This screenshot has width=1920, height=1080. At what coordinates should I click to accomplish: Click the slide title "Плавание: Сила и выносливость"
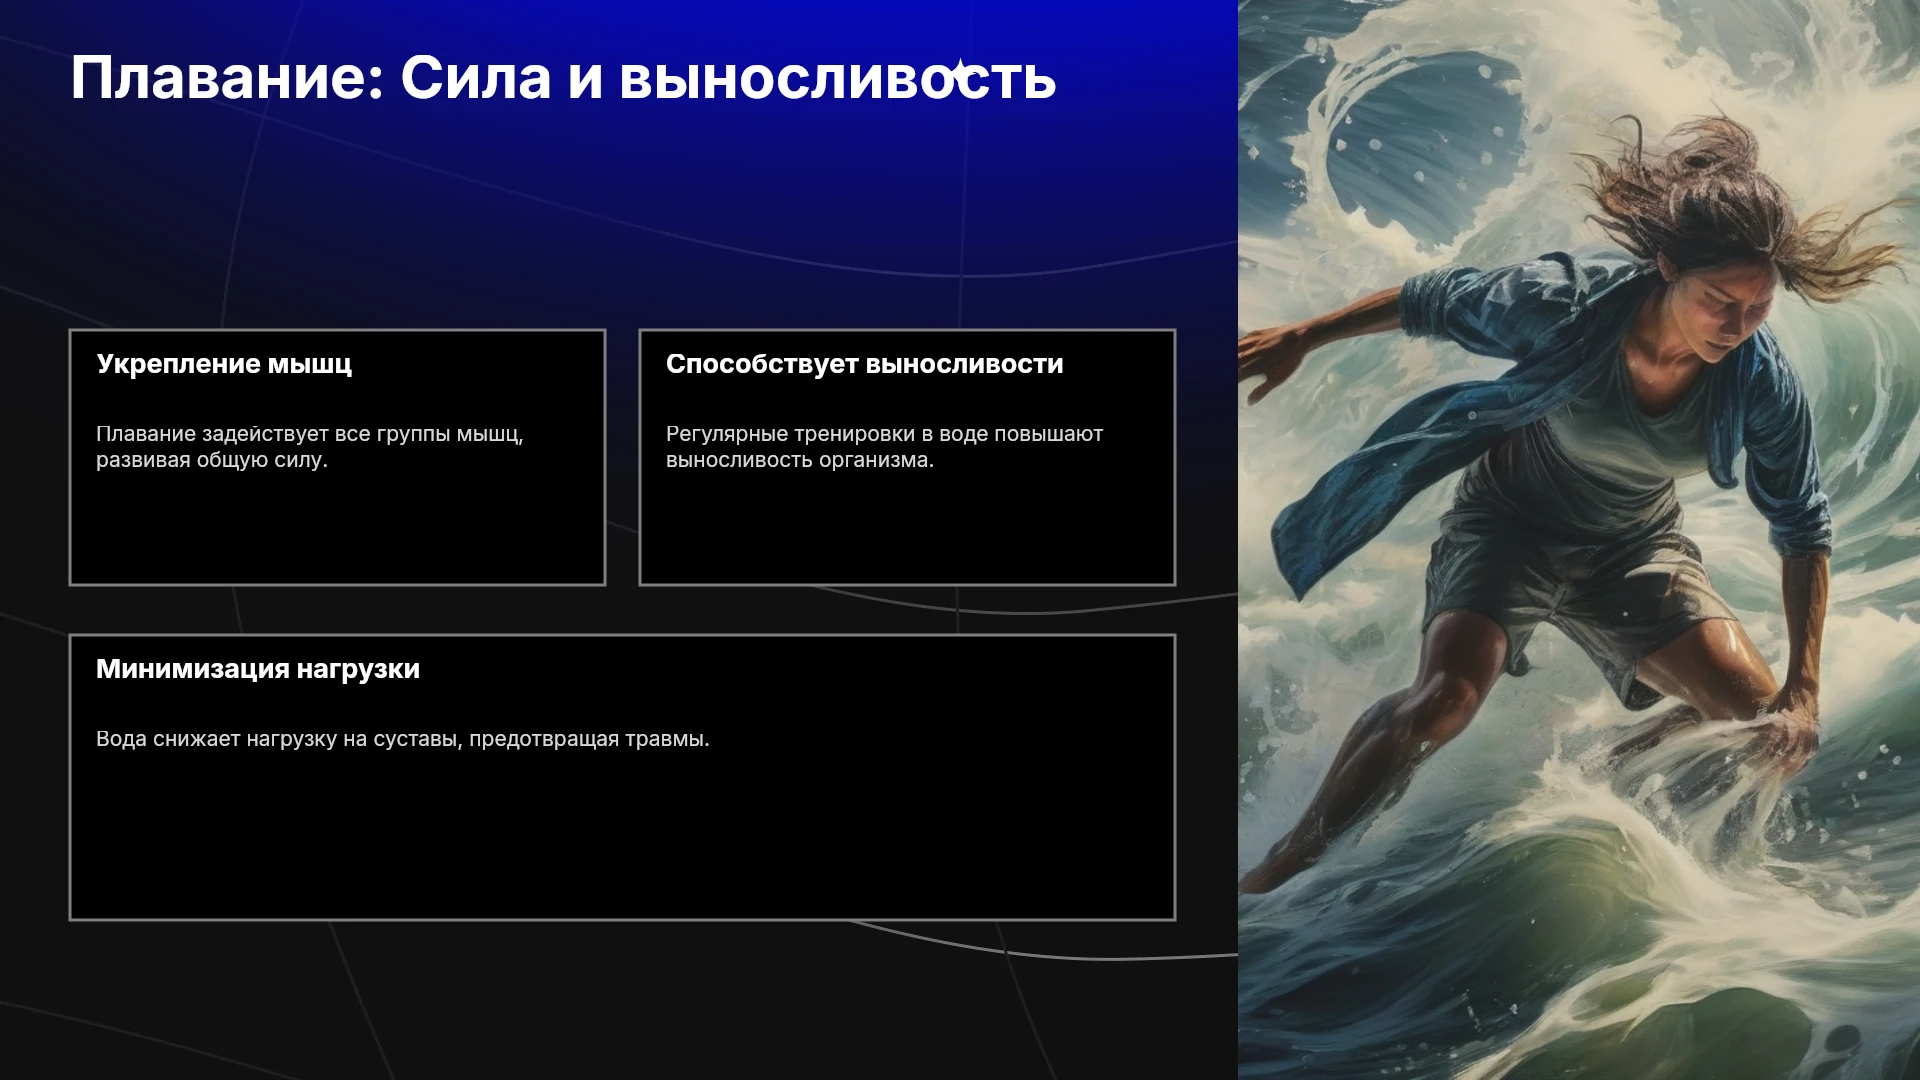[x=563, y=78]
